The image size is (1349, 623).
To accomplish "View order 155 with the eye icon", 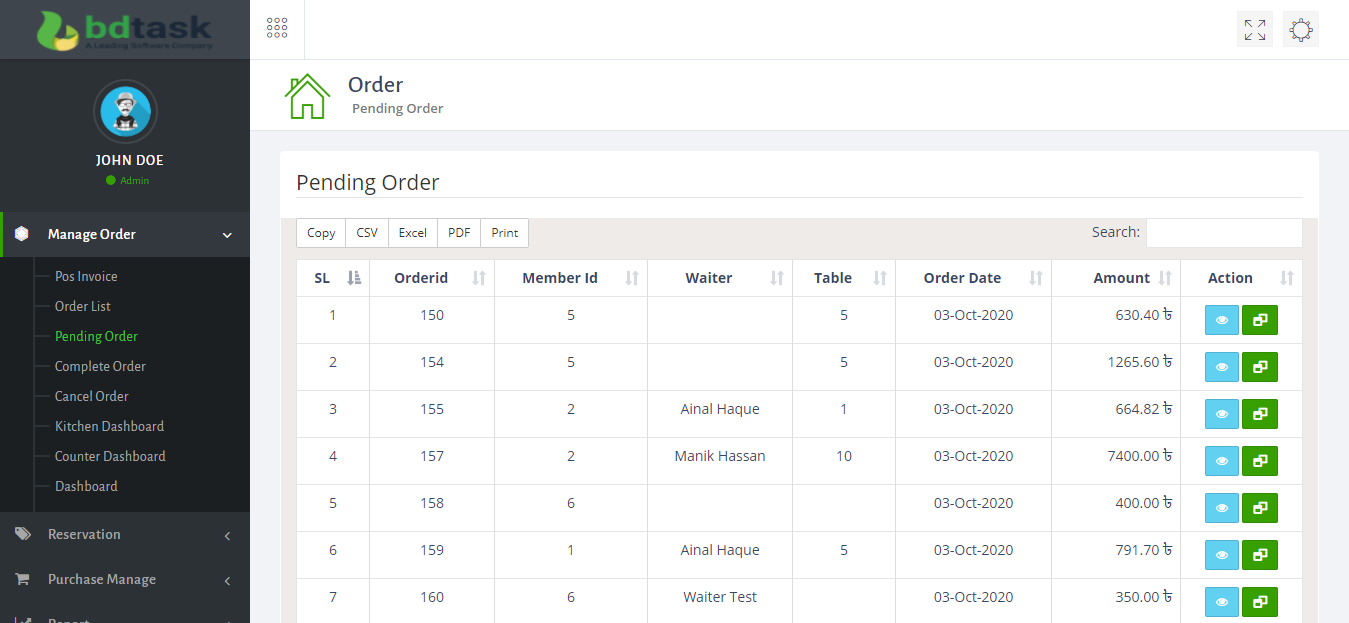I will point(1221,414).
